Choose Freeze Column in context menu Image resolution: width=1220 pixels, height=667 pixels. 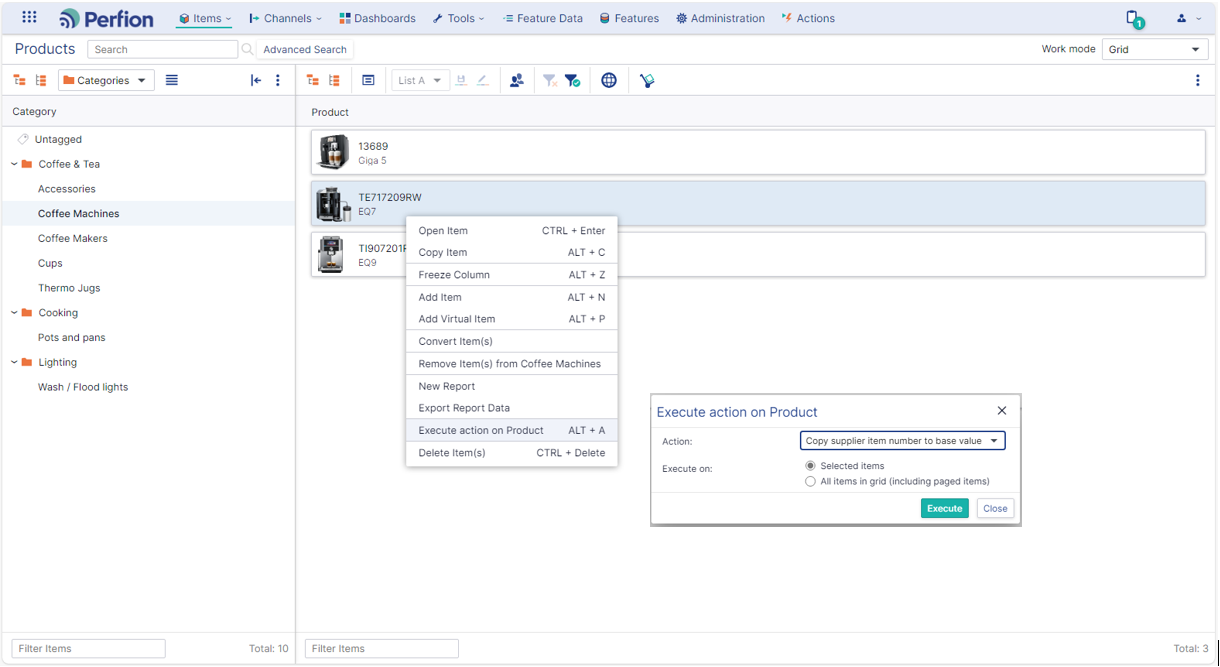[x=512, y=275]
